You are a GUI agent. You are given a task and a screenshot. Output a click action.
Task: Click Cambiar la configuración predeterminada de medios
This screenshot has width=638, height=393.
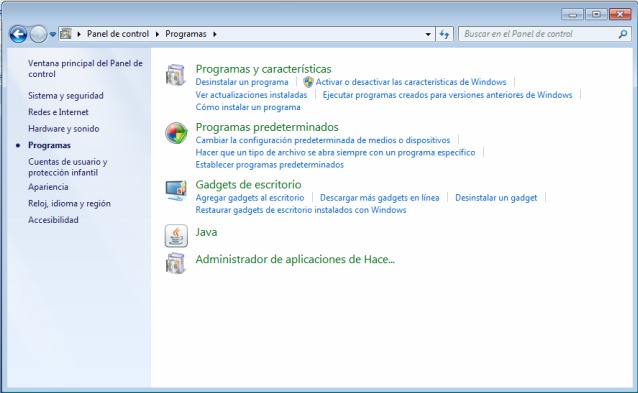323,140
